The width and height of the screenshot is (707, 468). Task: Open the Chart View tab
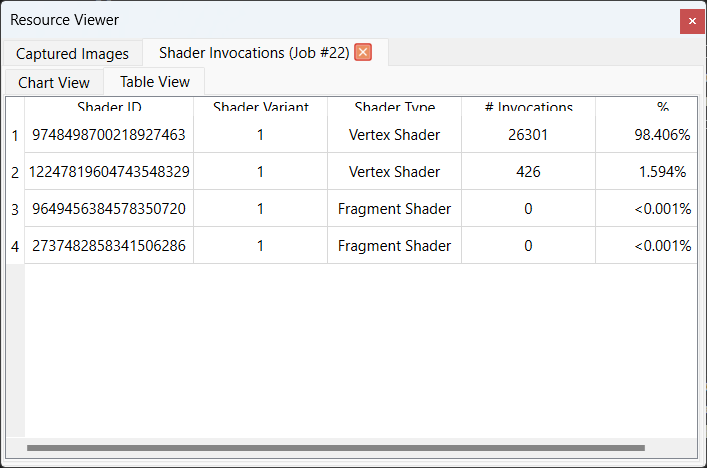(54, 83)
